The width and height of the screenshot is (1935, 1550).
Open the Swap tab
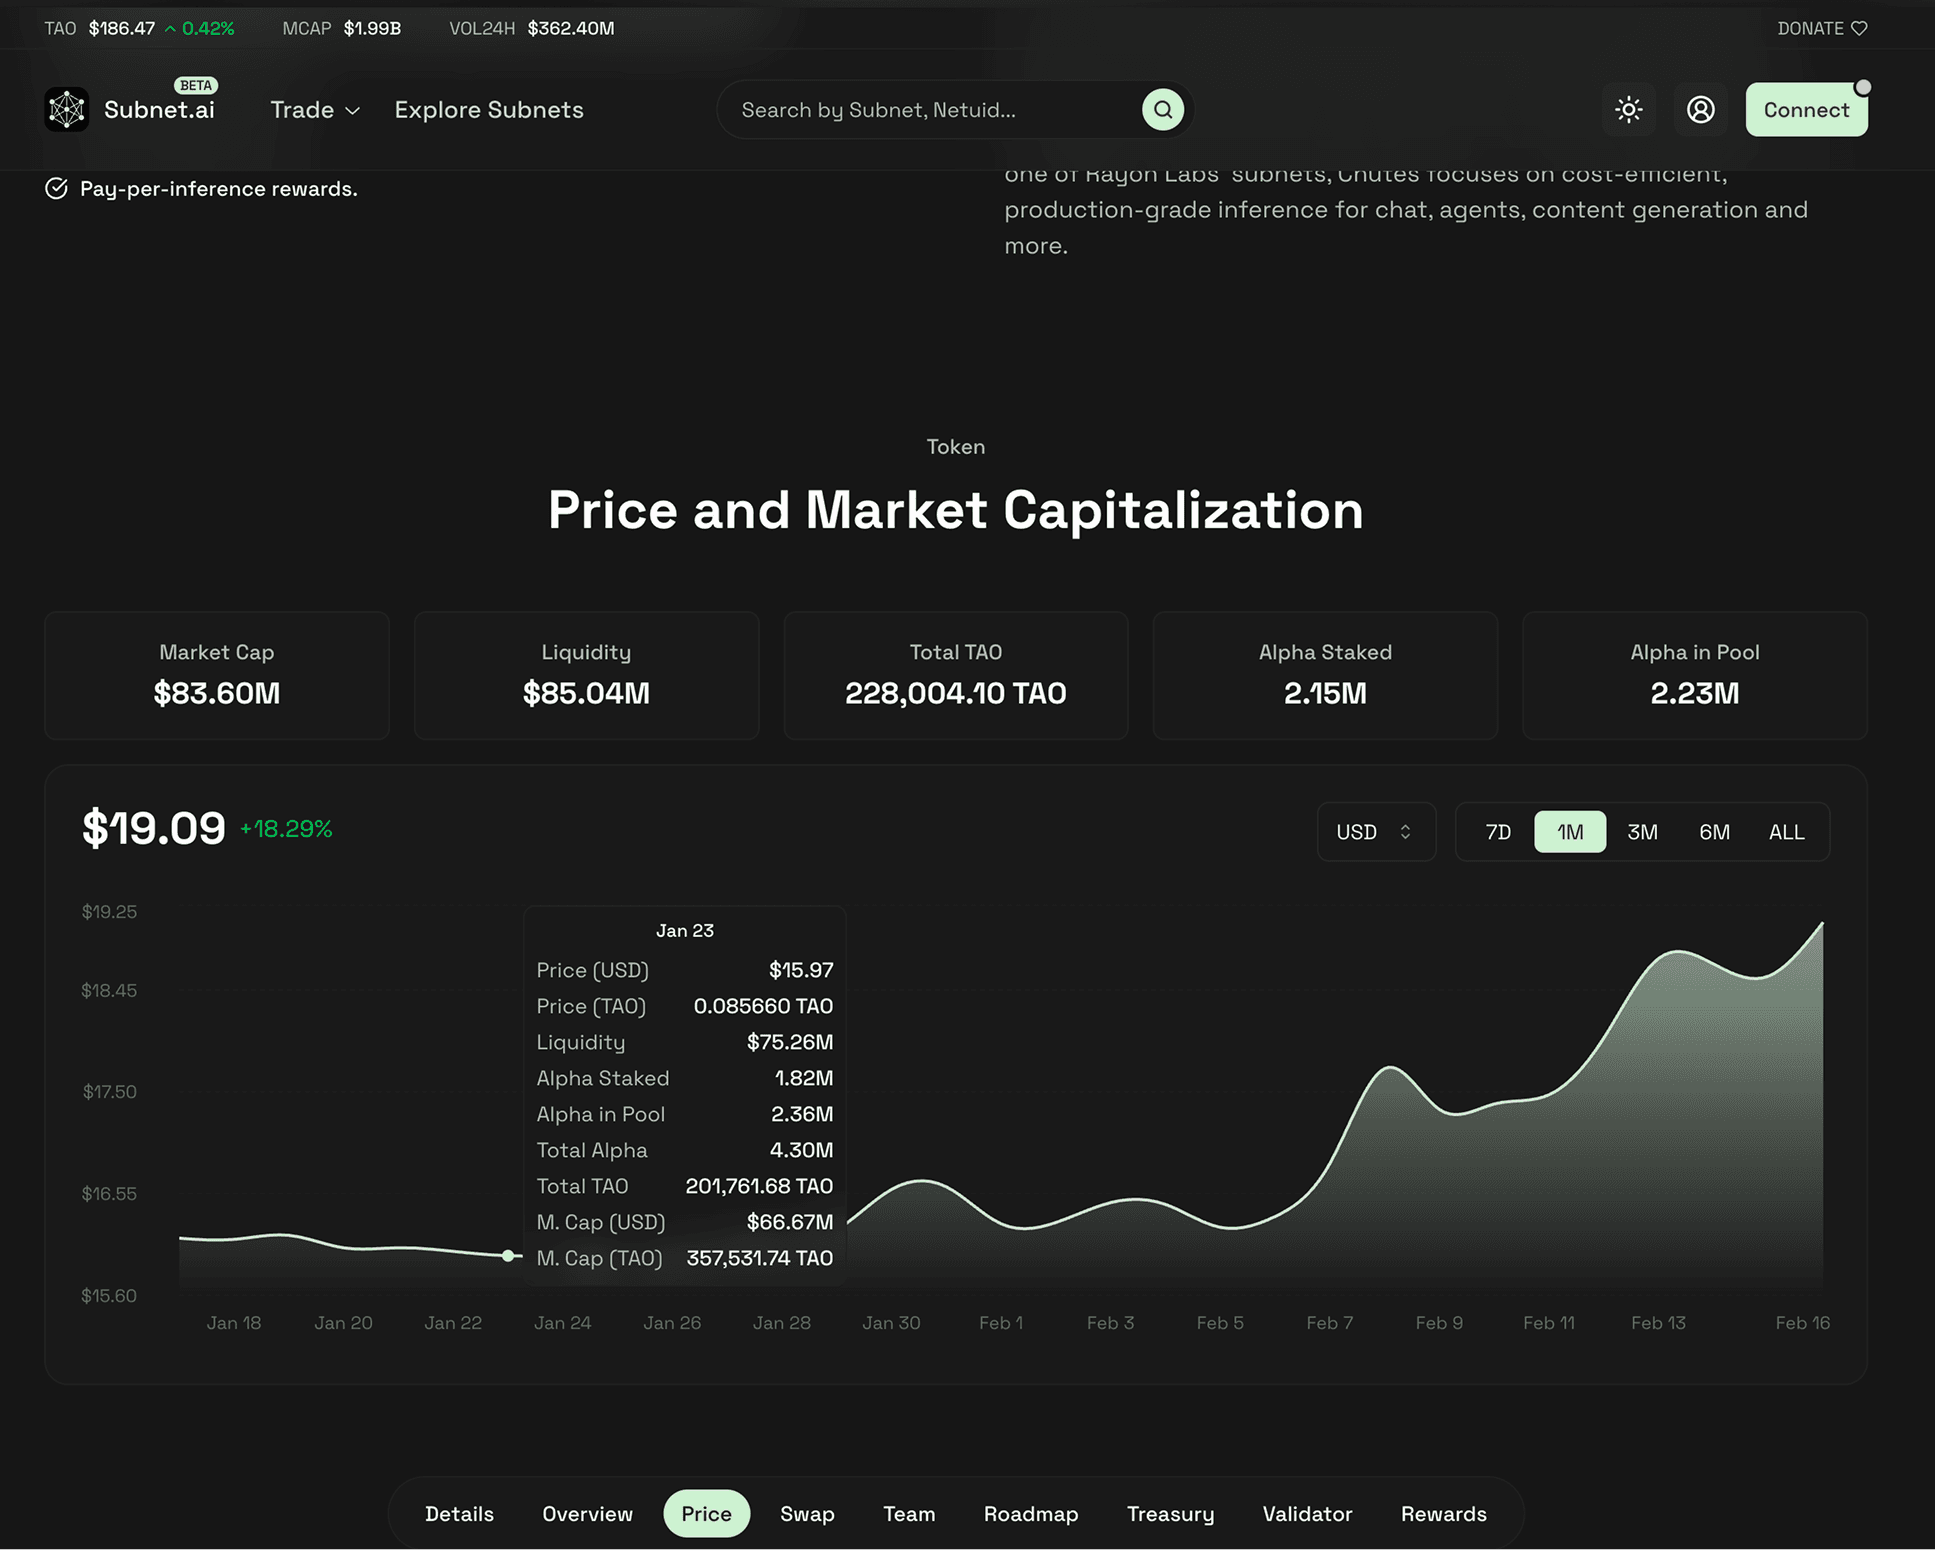[x=807, y=1513]
